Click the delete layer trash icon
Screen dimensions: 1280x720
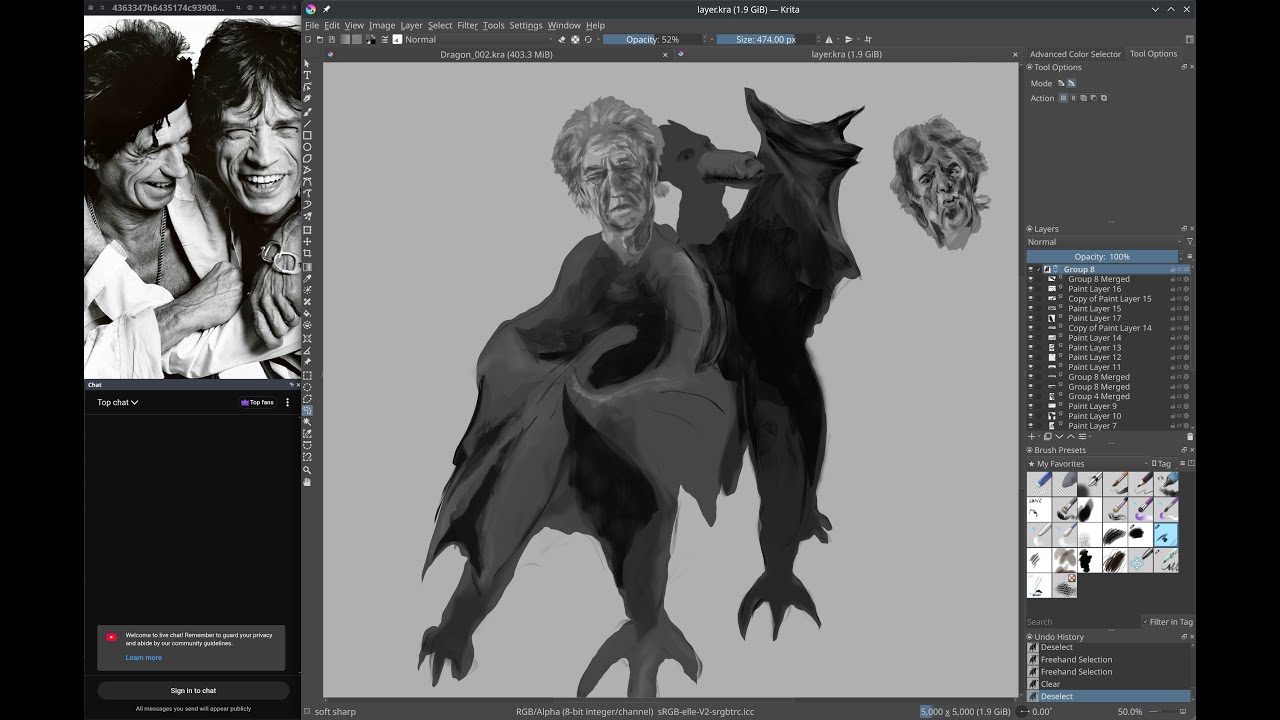[x=1189, y=437]
